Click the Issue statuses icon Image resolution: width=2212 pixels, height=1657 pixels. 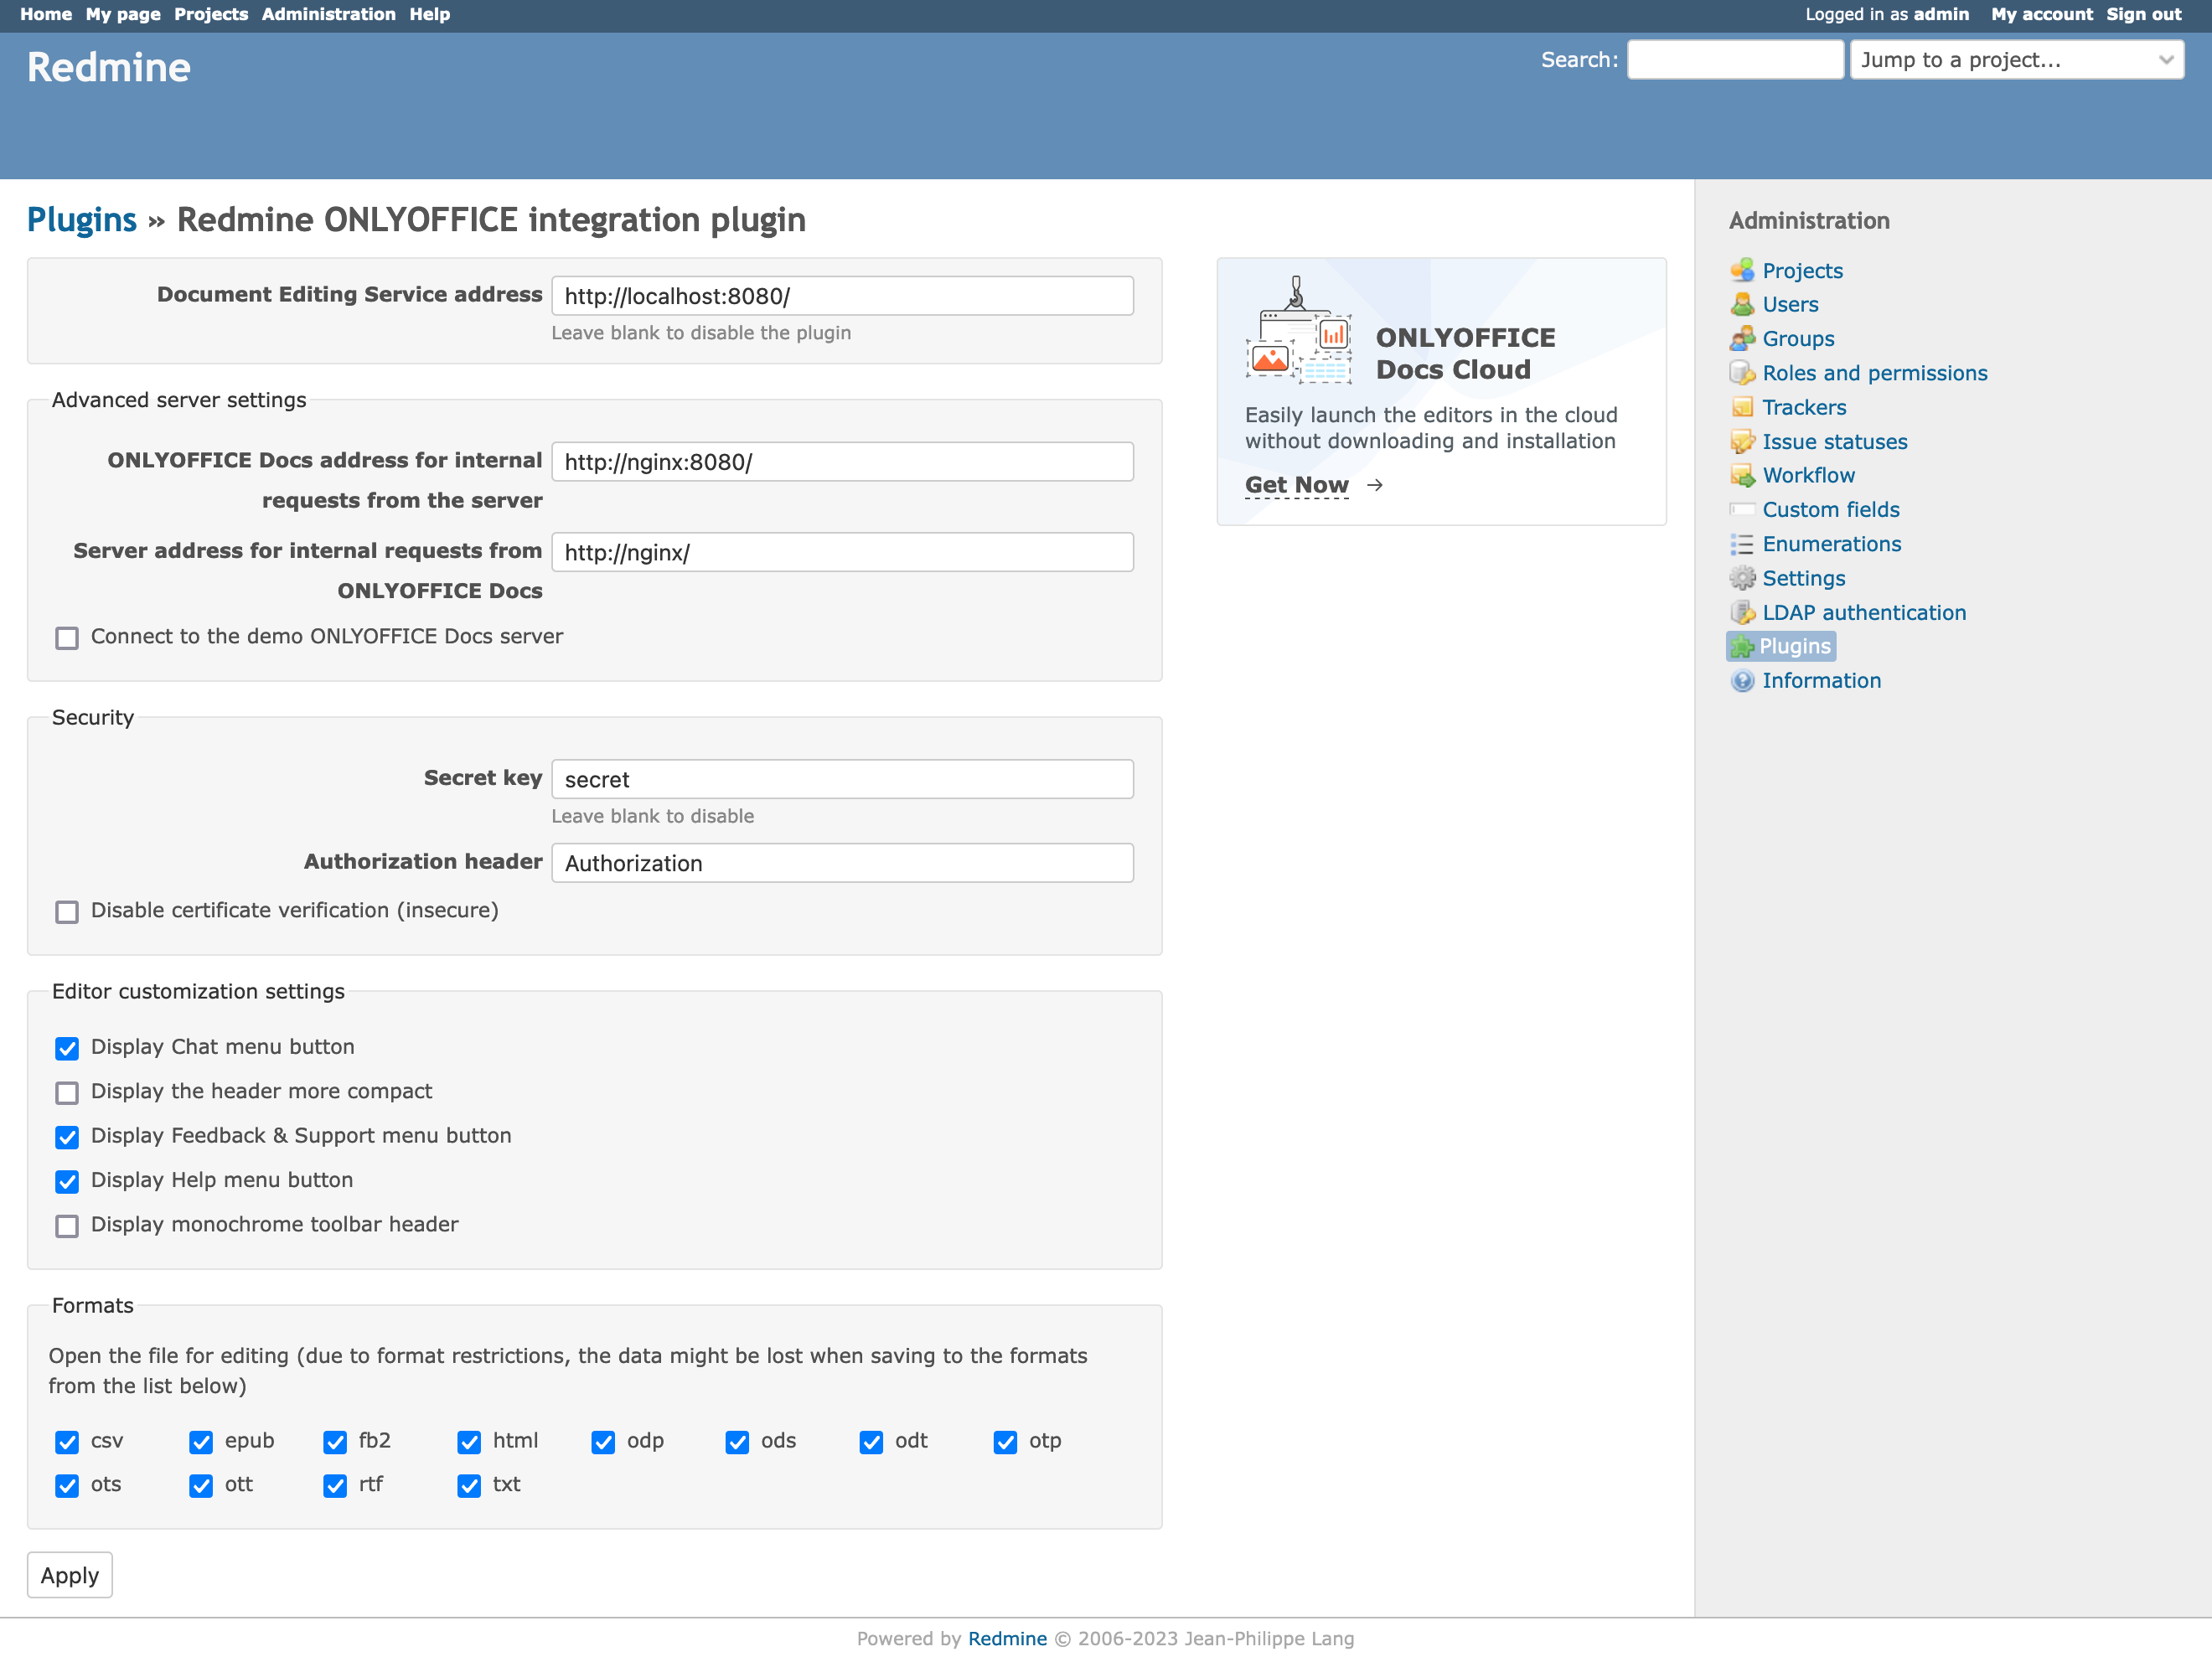pos(1742,441)
